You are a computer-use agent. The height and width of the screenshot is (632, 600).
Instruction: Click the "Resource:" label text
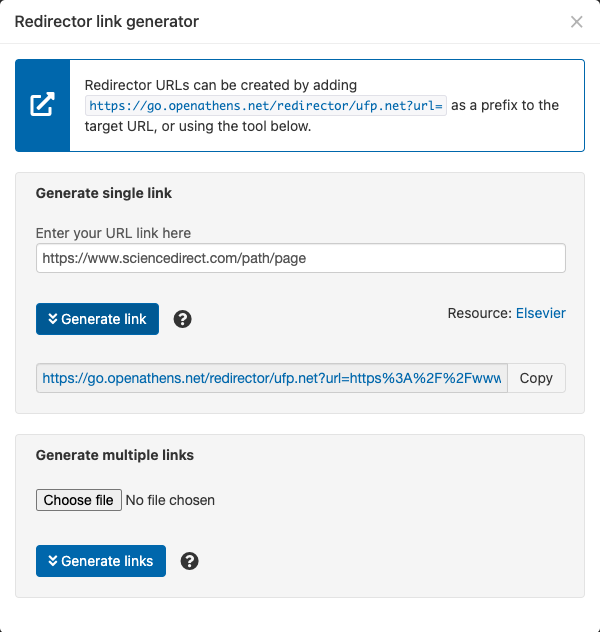(479, 314)
